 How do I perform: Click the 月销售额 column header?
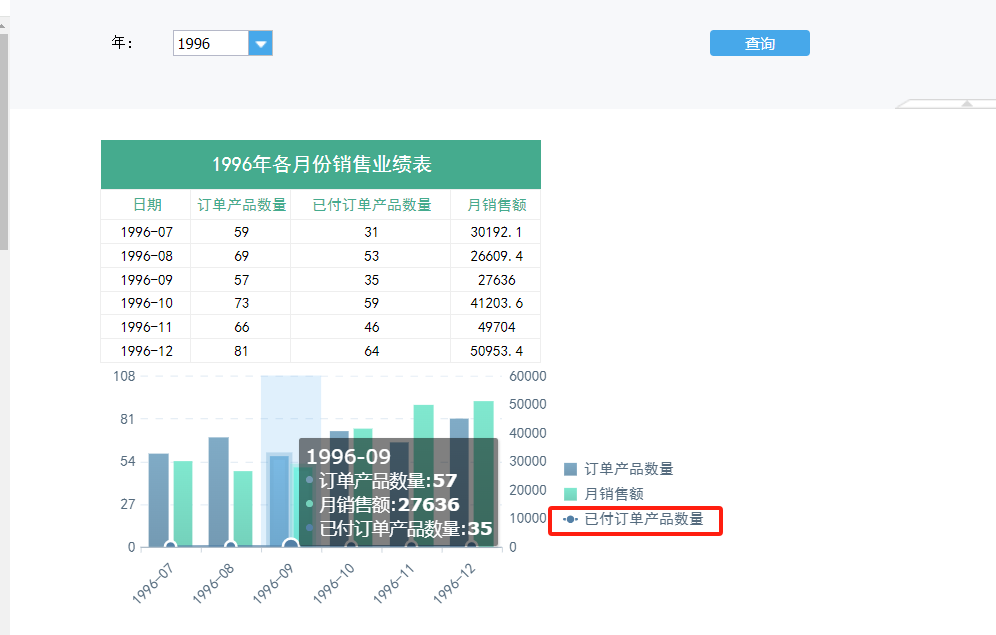pyautogui.click(x=497, y=204)
